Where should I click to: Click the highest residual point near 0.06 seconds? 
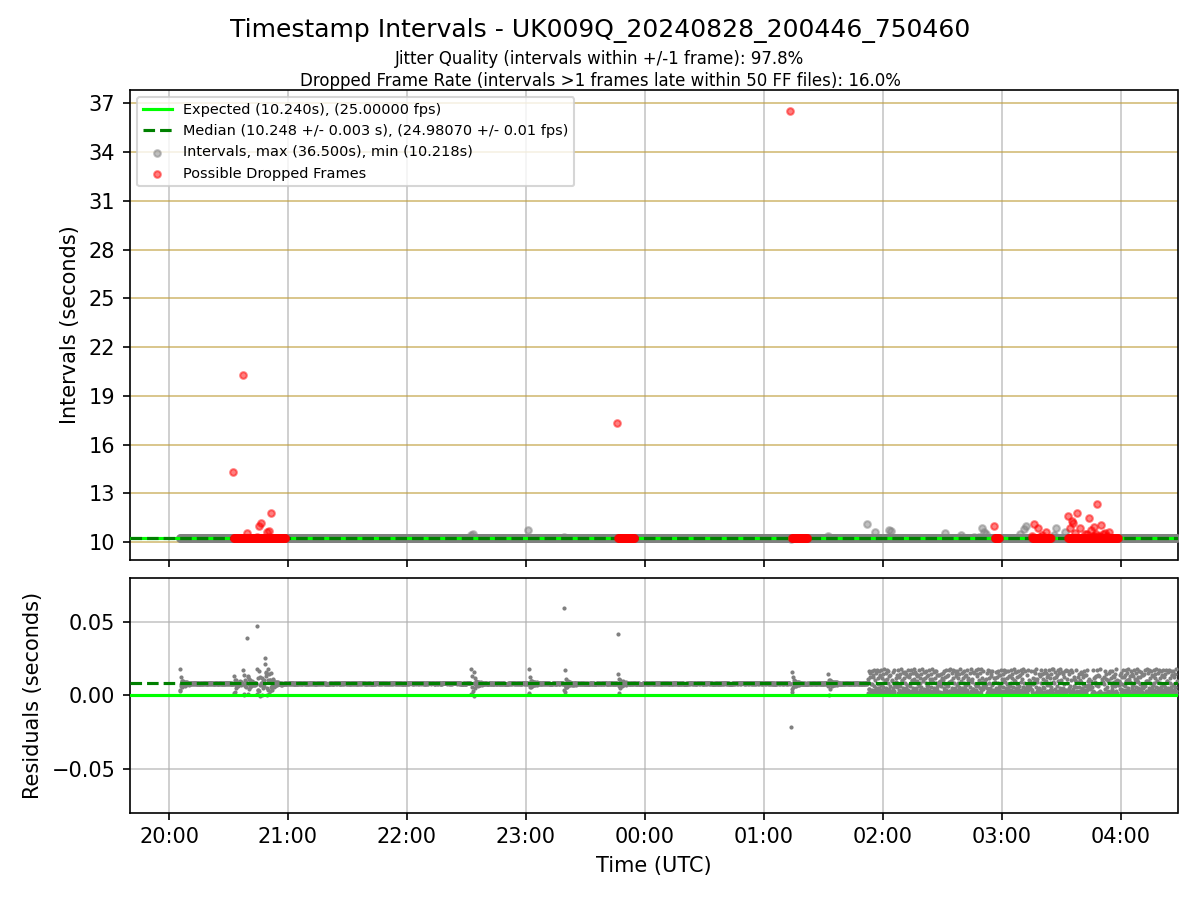(x=564, y=608)
